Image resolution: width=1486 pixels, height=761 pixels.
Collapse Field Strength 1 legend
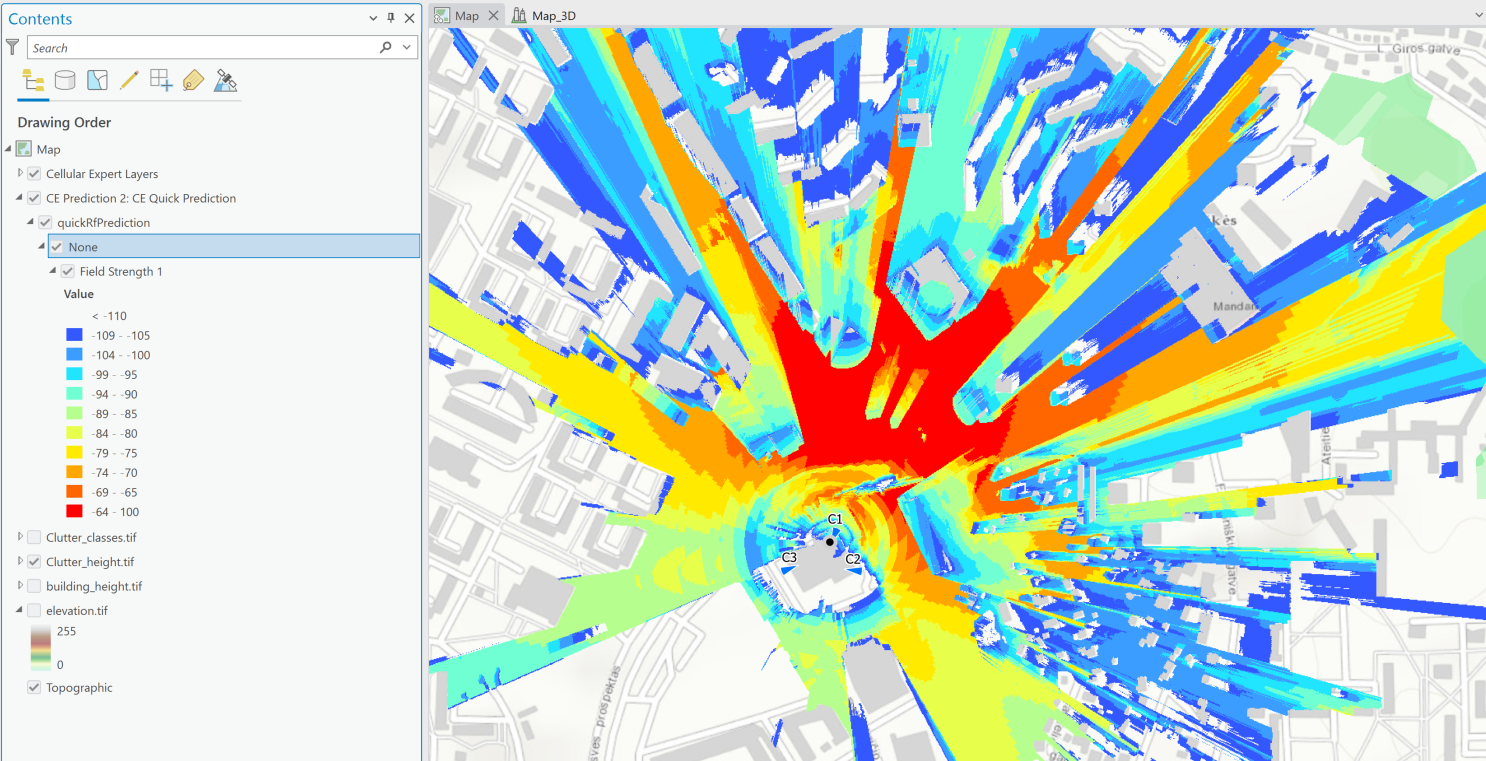click(x=53, y=271)
